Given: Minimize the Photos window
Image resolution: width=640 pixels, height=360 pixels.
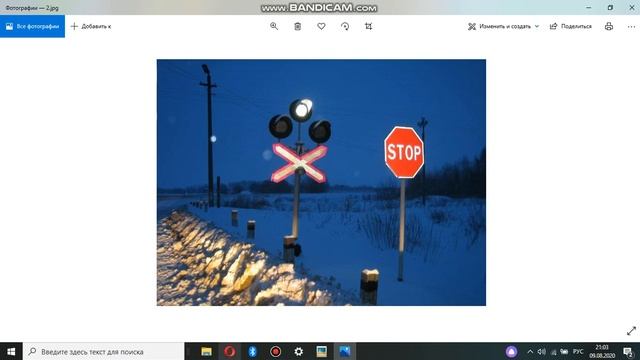Looking at the screenshot, I should coord(589,7).
